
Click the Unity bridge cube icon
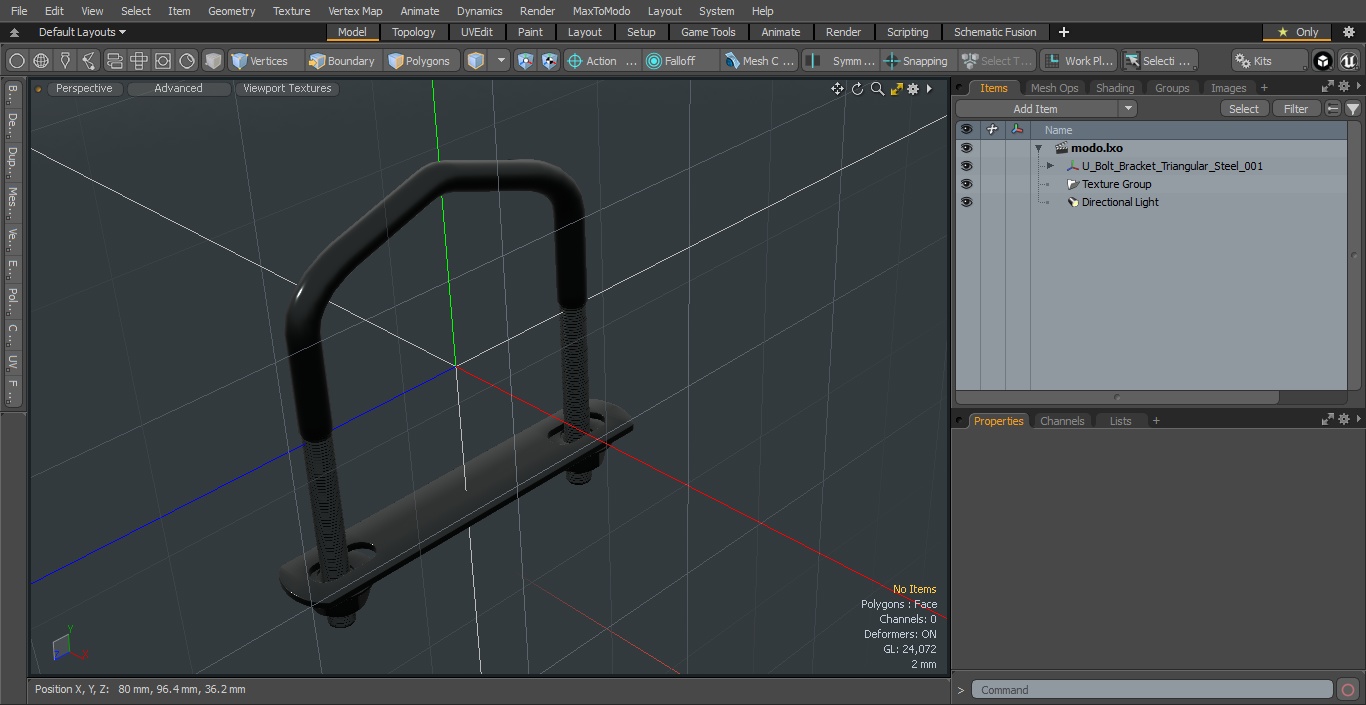(1323, 61)
